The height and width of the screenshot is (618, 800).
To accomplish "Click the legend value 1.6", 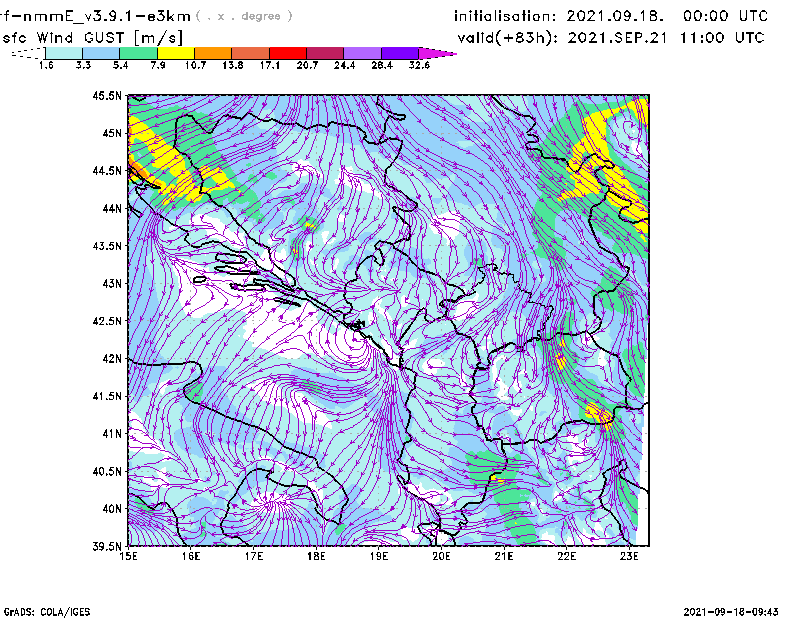I will pos(46,65).
